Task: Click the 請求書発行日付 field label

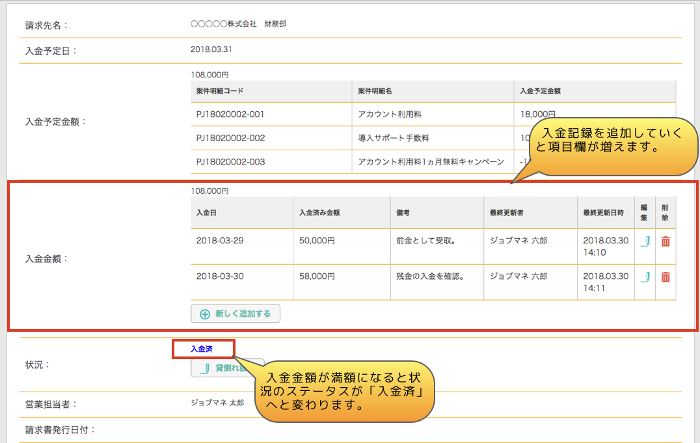Action: (x=60, y=430)
